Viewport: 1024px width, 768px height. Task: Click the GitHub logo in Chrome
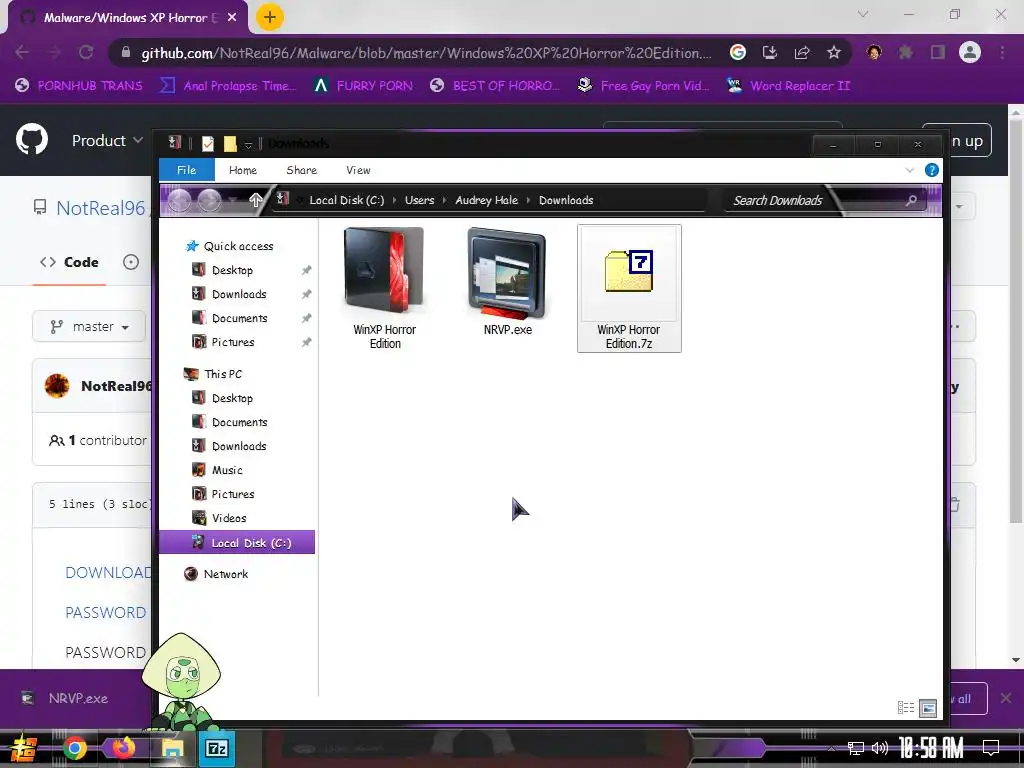point(32,139)
